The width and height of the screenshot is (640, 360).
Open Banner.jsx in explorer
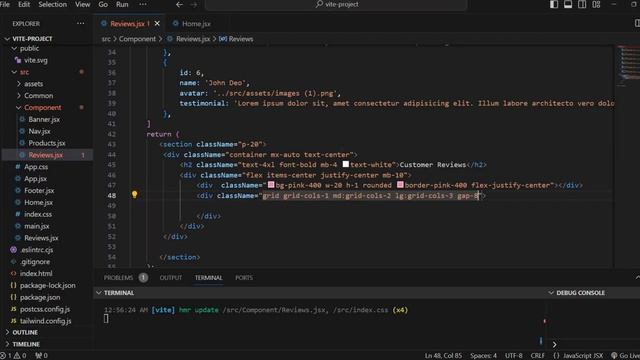click(x=44, y=119)
